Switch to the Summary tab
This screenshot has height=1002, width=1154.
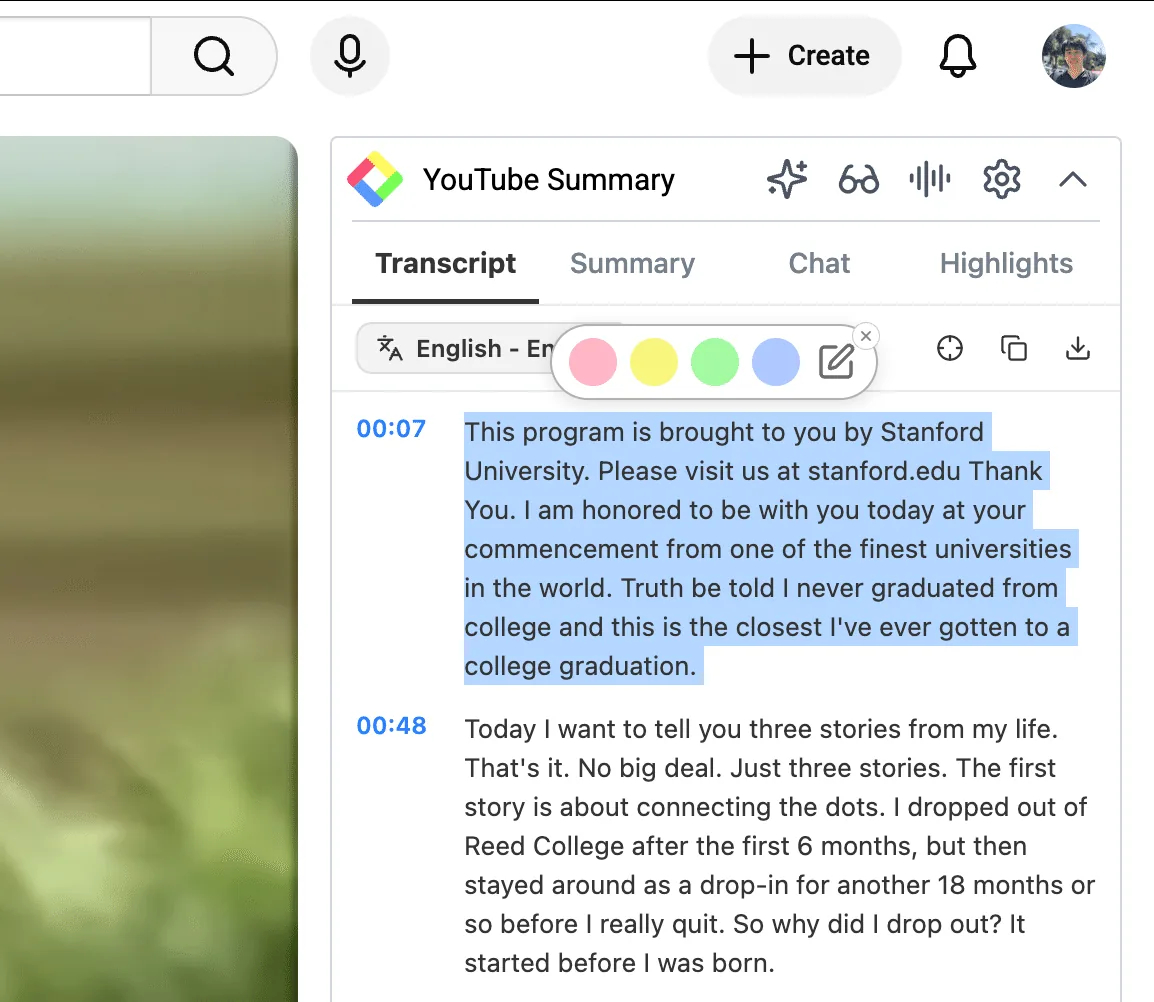click(x=632, y=264)
